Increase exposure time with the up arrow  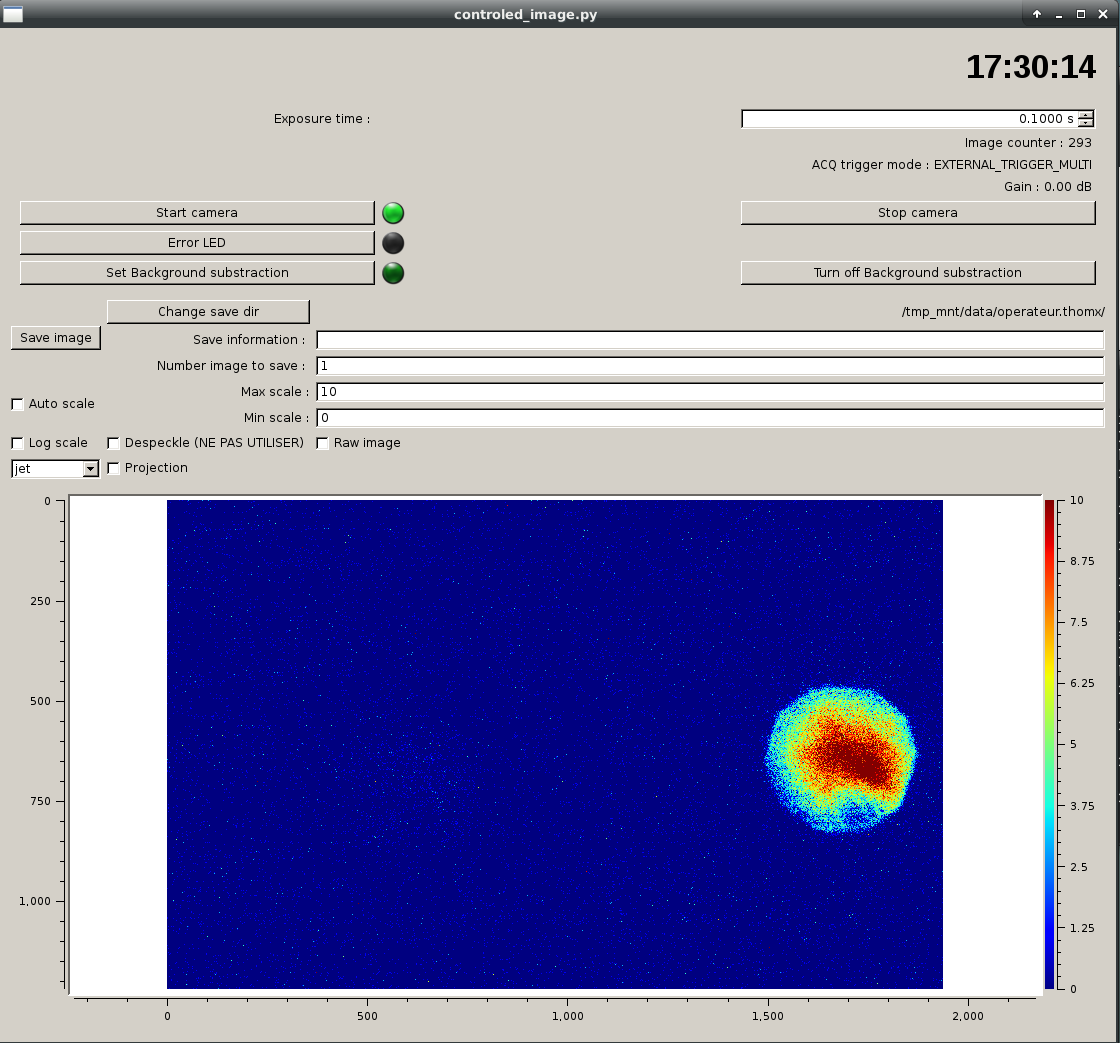1085,114
